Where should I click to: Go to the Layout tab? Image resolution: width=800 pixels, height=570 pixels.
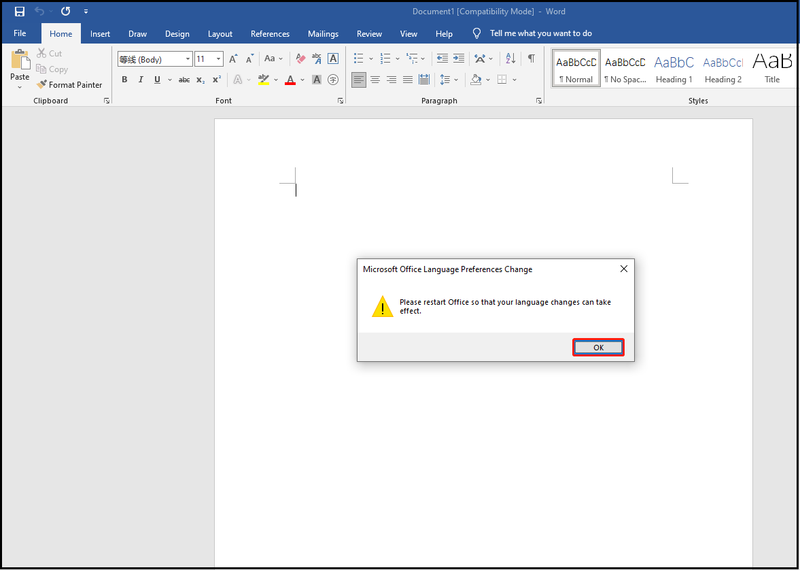[x=220, y=34]
